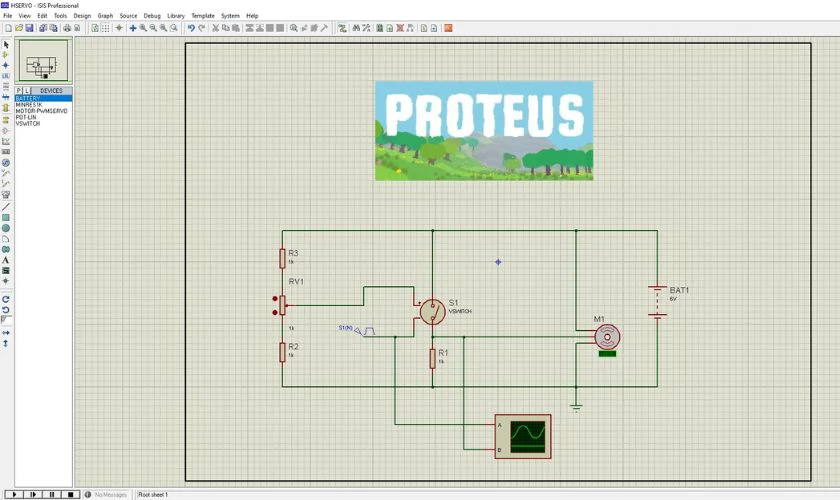Viewport: 840px width, 500px height.
Task: Select the 2D Box graphics tool
Action: (x=6, y=218)
